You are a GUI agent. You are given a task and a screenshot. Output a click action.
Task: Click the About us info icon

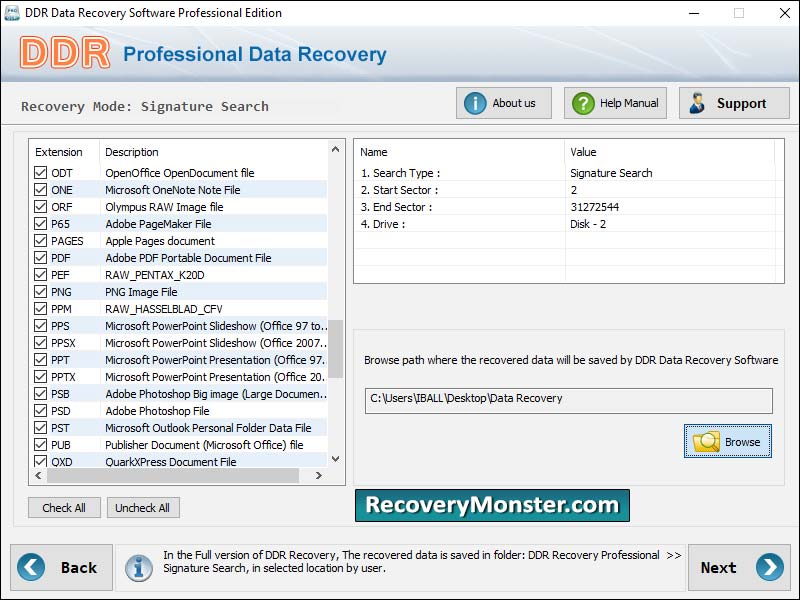point(475,102)
